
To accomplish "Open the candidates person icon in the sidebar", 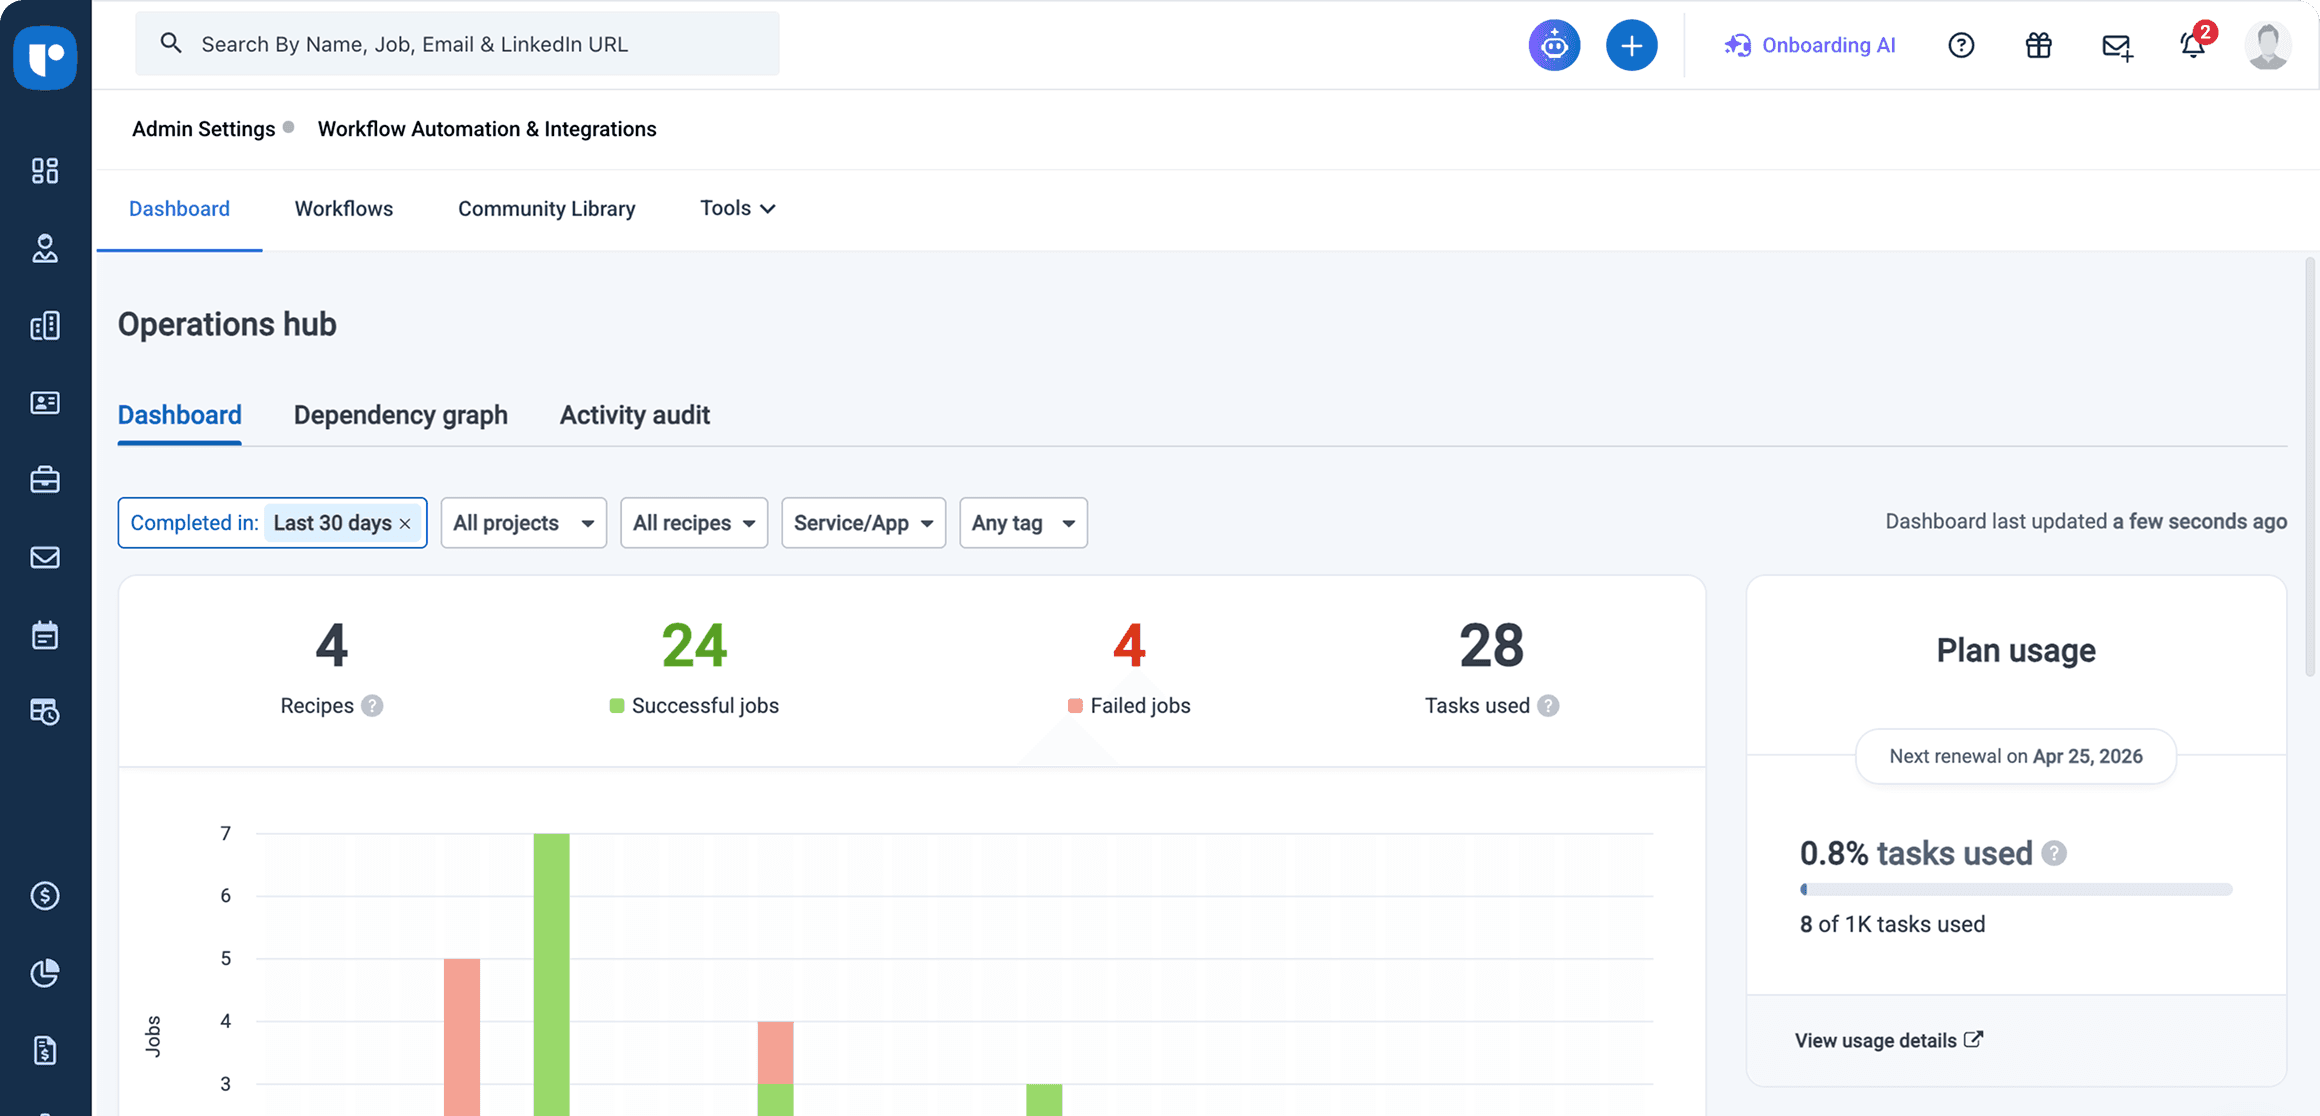I will click(45, 248).
